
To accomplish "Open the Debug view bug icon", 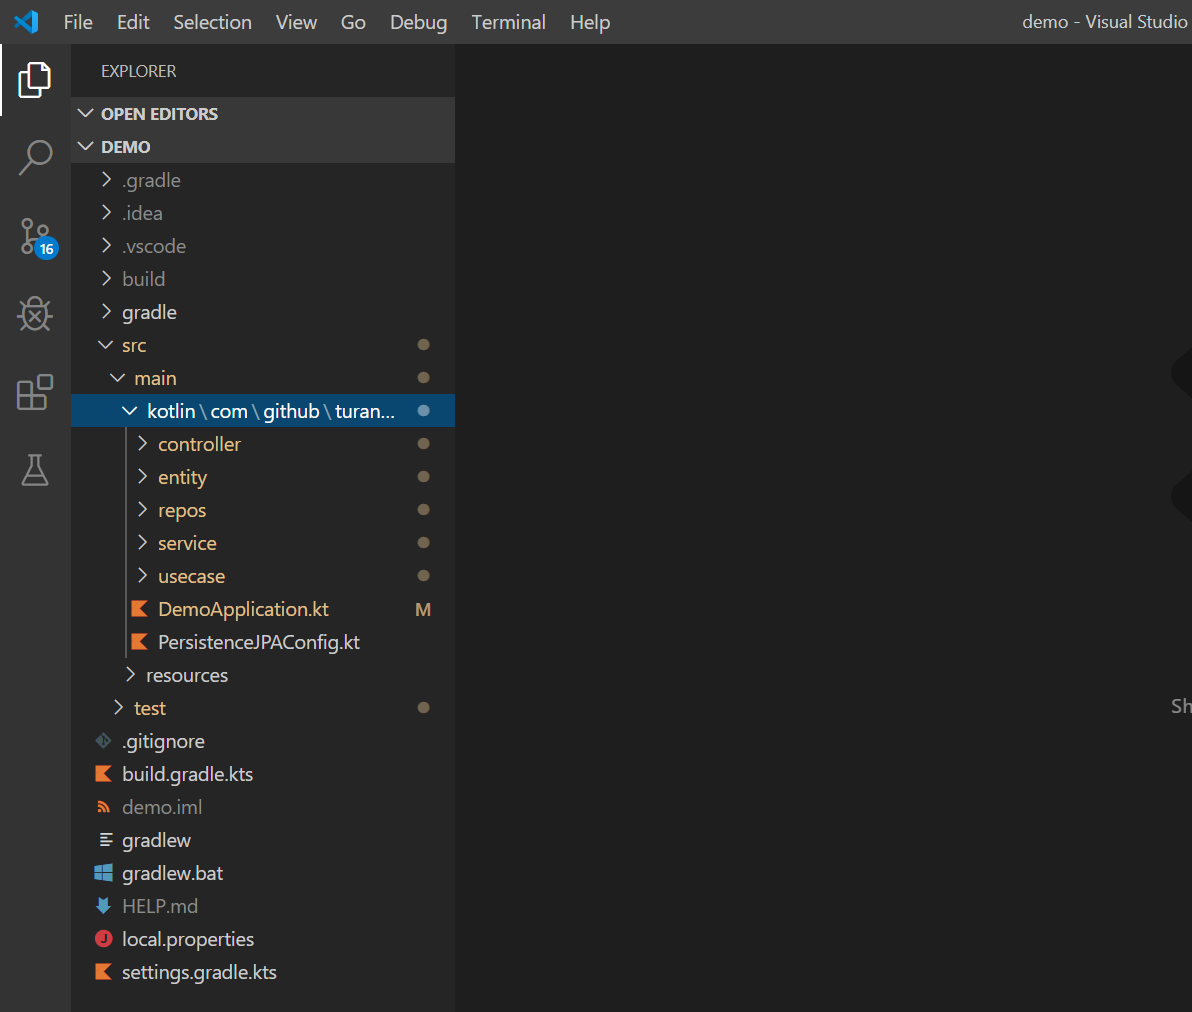I will tap(35, 314).
